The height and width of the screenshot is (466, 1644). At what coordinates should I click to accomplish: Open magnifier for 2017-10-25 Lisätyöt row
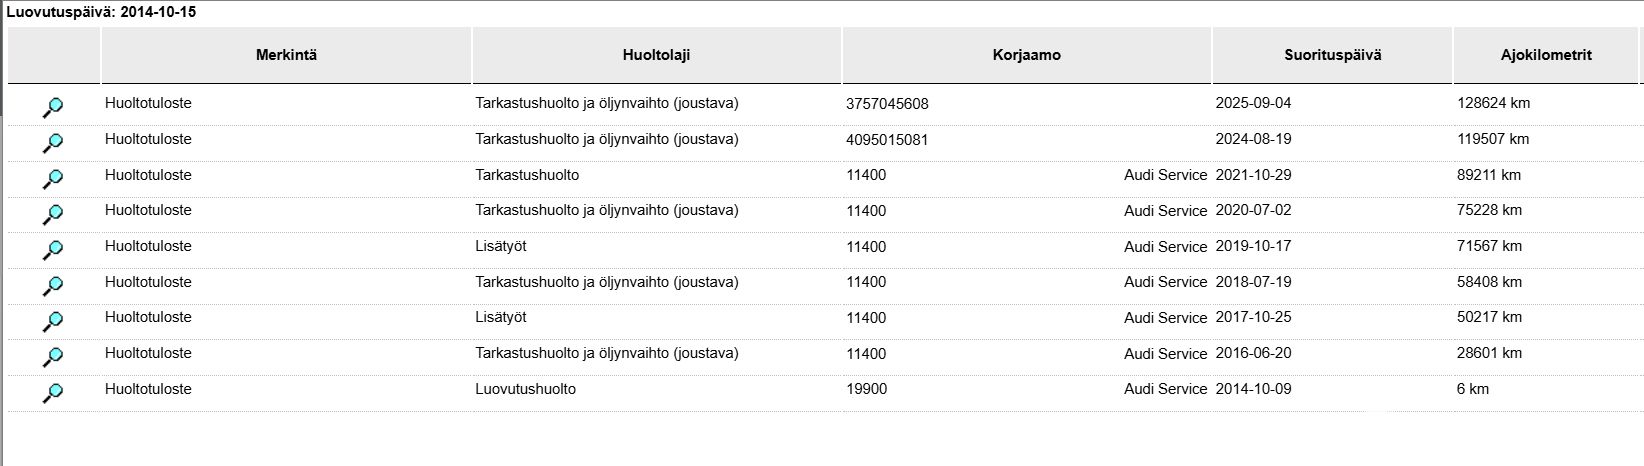pos(53,321)
